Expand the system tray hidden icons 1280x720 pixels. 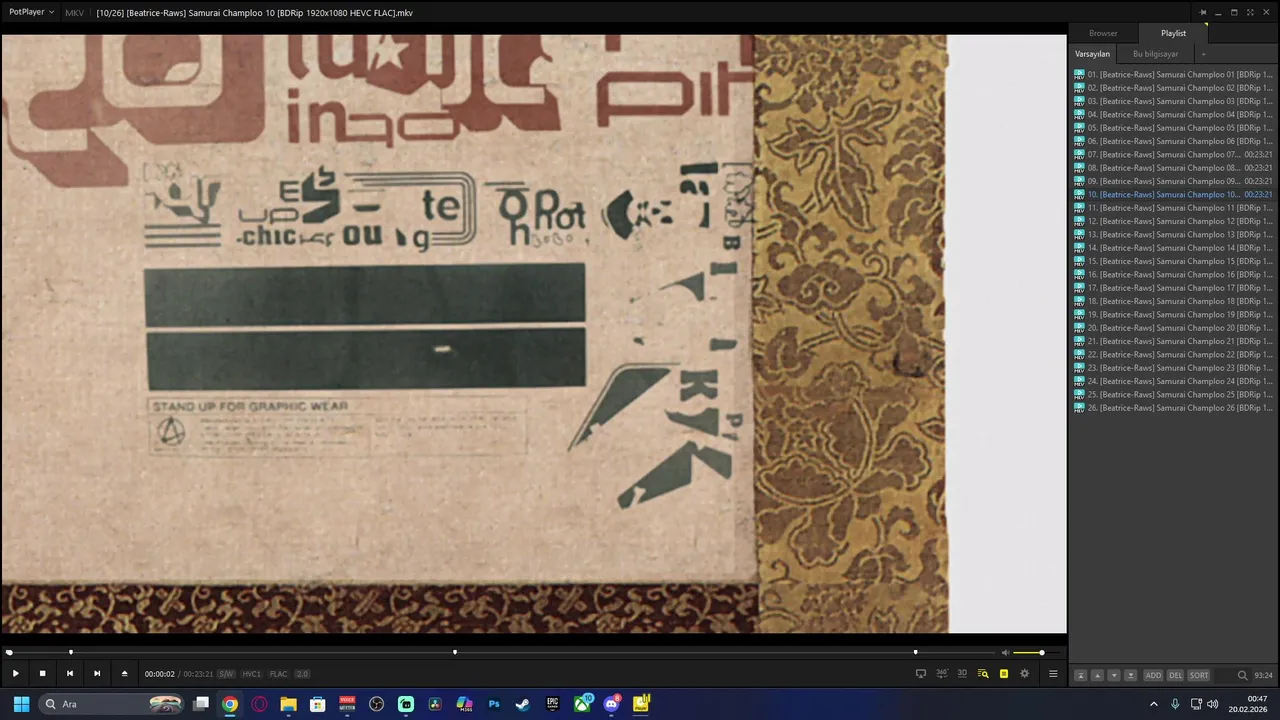click(x=1154, y=704)
